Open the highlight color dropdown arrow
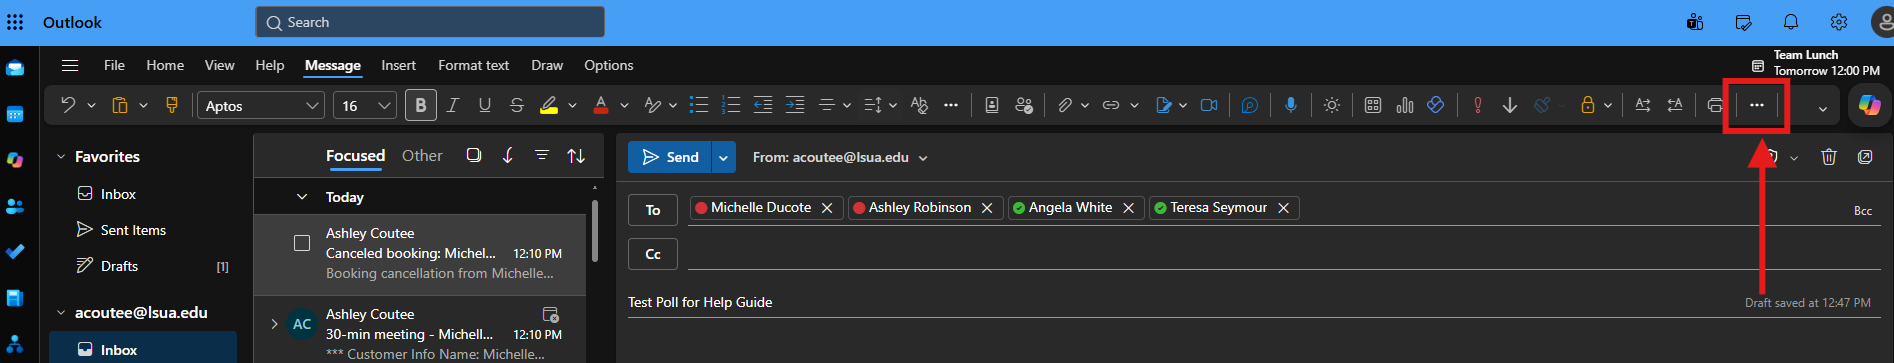 click(573, 105)
